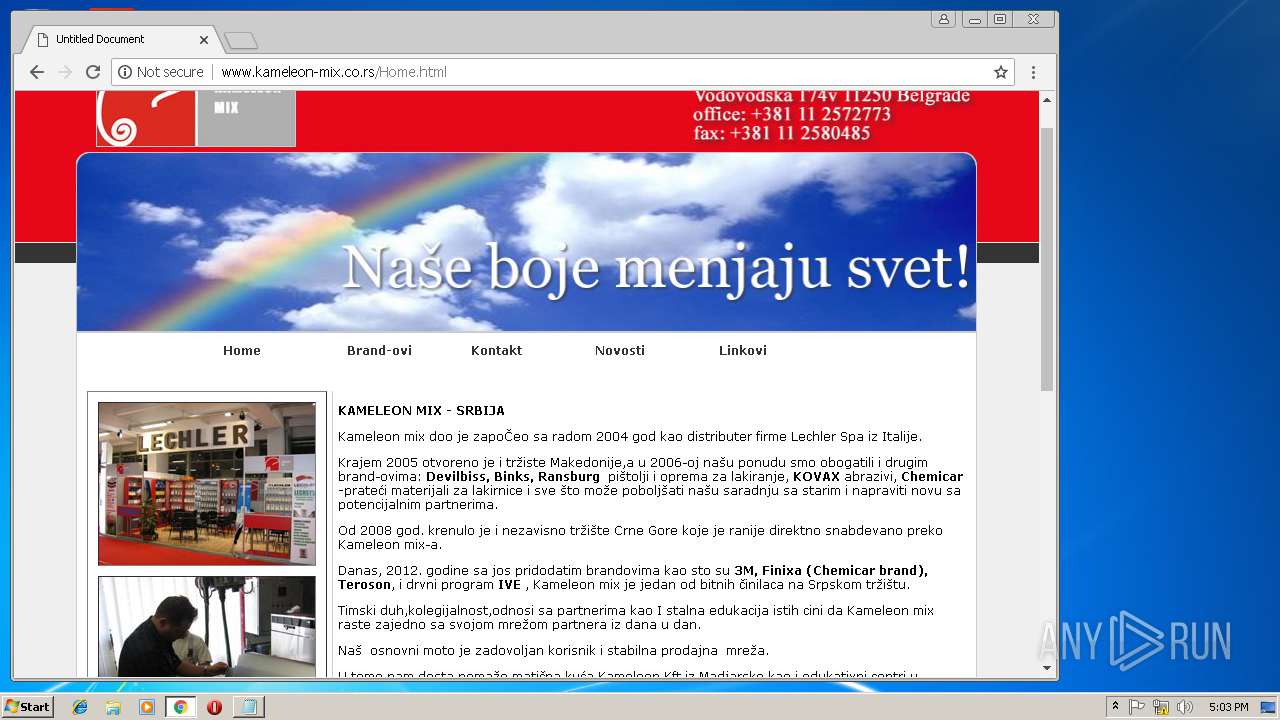Screen dimensions: 1280x720
Task: Open the media player taskbar icon
Action: pyautogui.click(x=147, y=707)
